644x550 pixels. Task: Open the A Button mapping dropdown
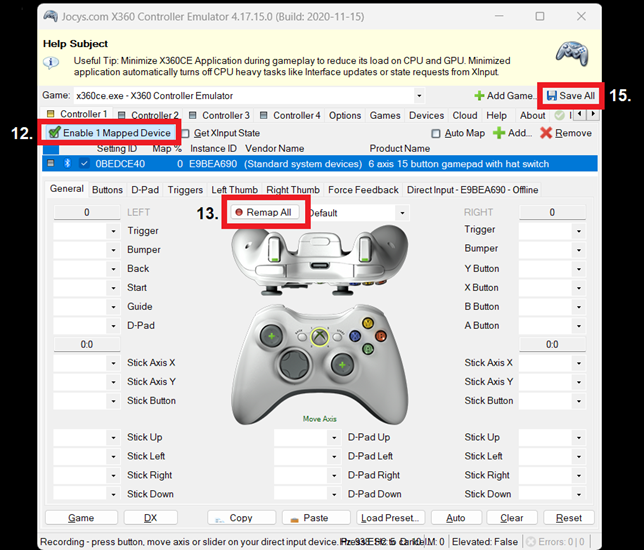tap(579, 326)
